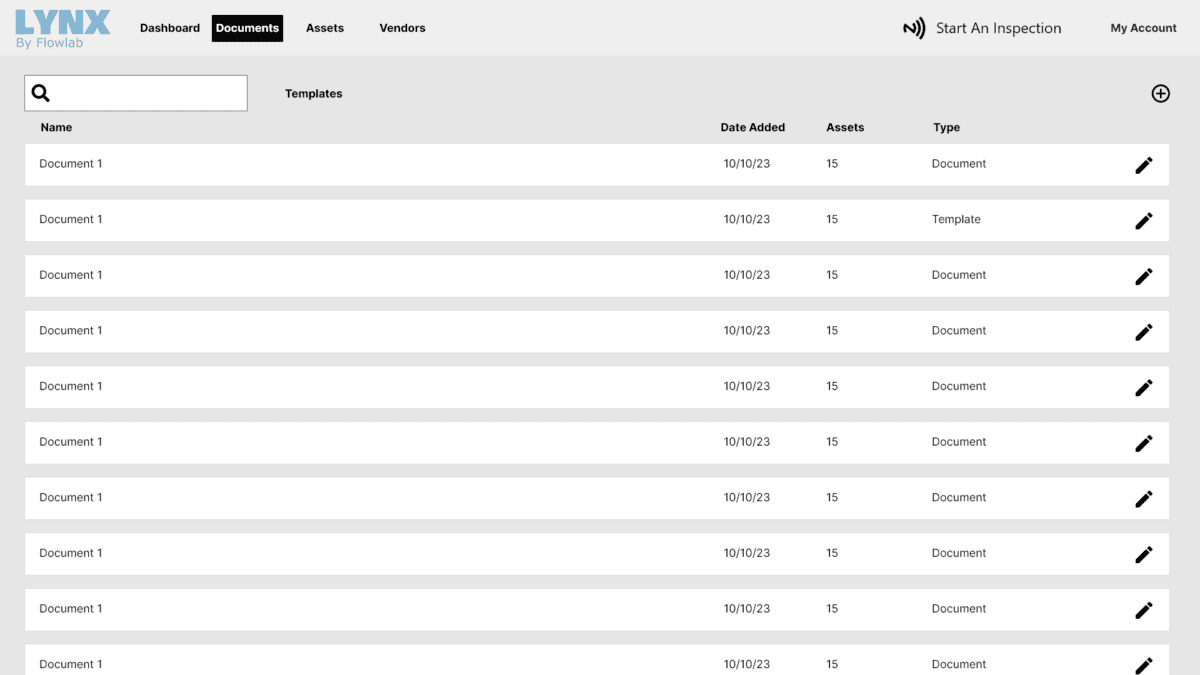Sort by the Date Added column header
This screenshot has height=675, width=1200.
click(x=752, y=128)
